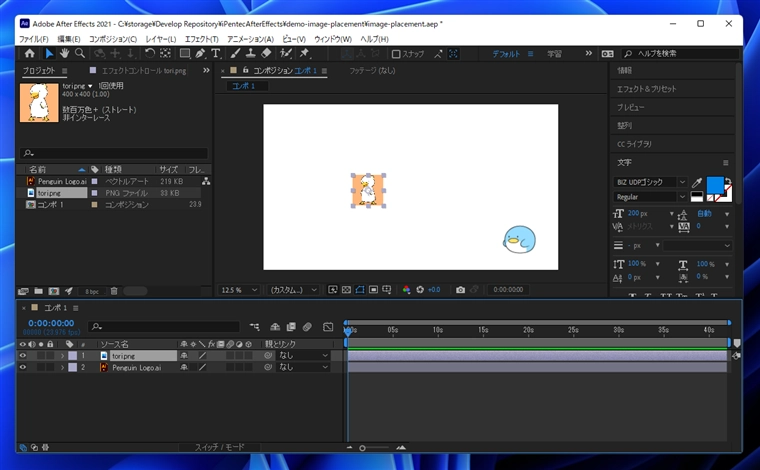Image resolution: width=760 pixels, height=470 pixels.
Task: Open the Regular font style dropdown
Action: (650, 197)
